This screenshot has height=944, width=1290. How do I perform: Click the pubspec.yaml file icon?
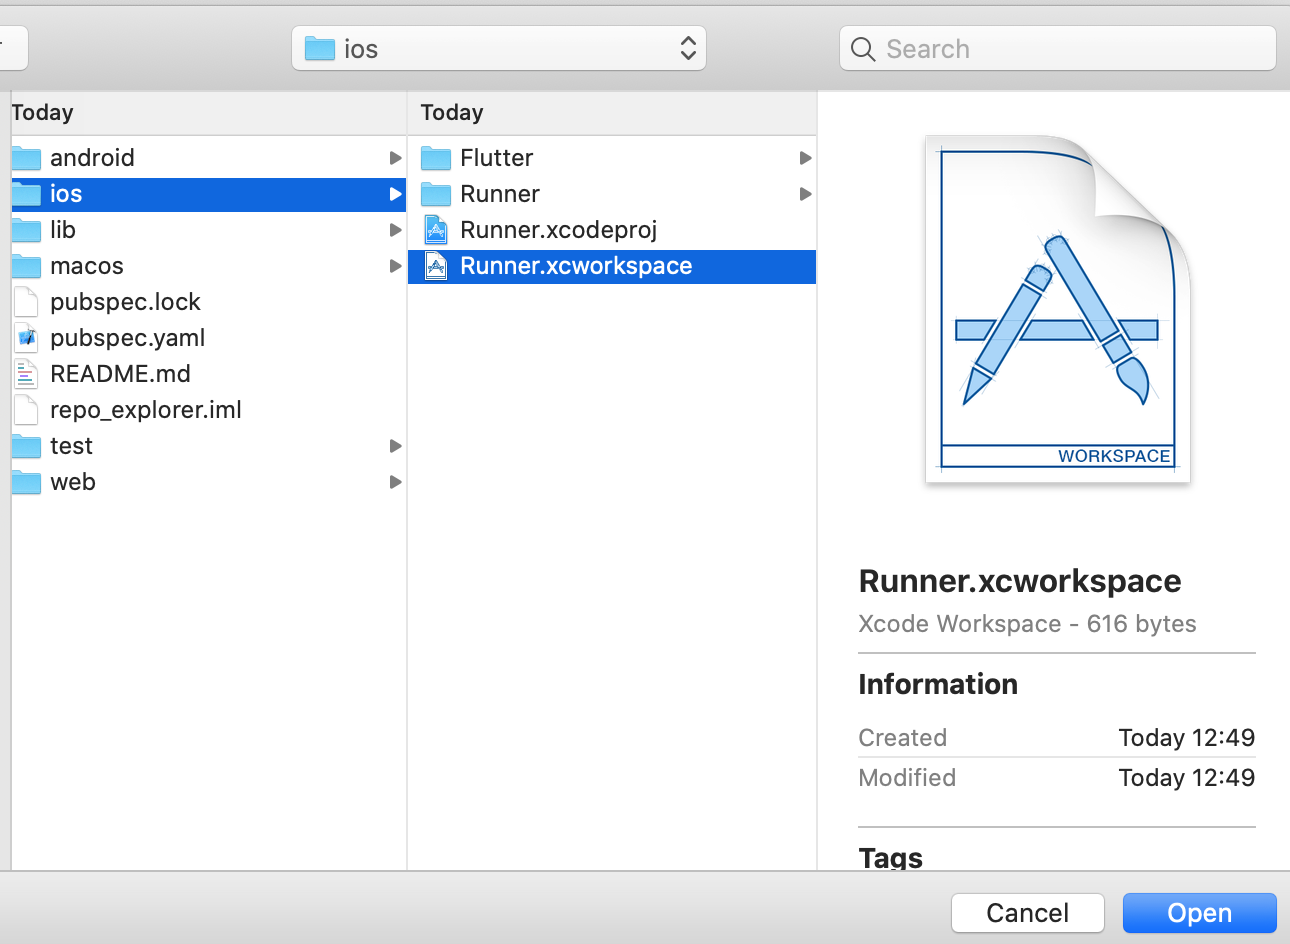click(x=26, y=338)
